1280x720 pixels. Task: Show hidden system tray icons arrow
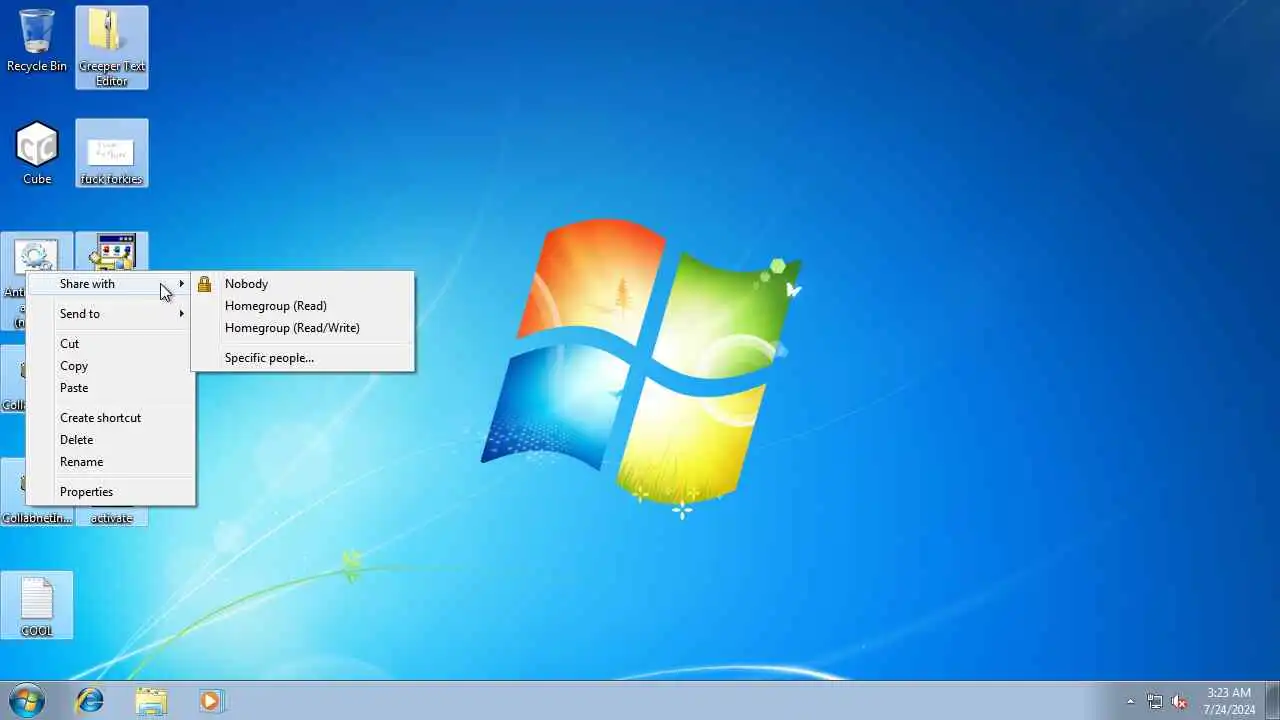[x=1130, y=701]
